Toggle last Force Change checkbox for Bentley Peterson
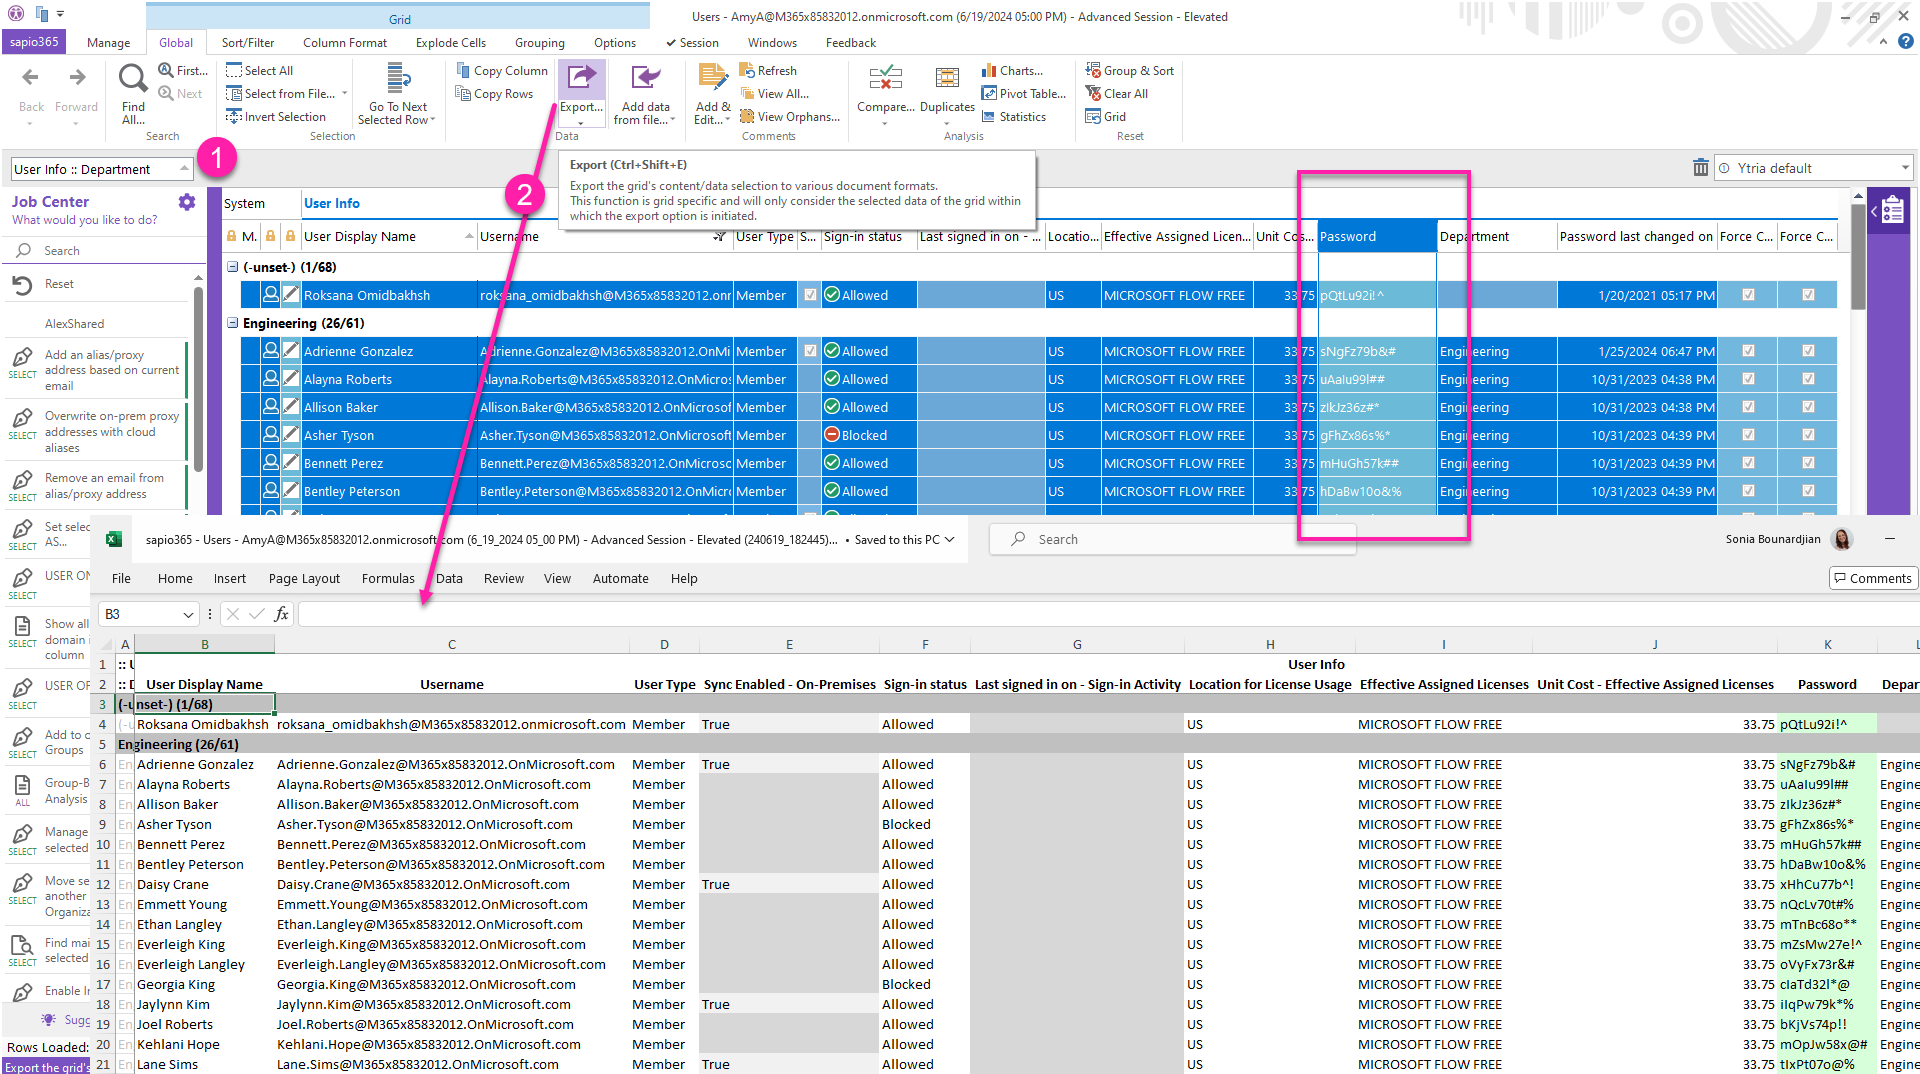Viewport: 1920px width, 1074px height. click(1808, 491)
